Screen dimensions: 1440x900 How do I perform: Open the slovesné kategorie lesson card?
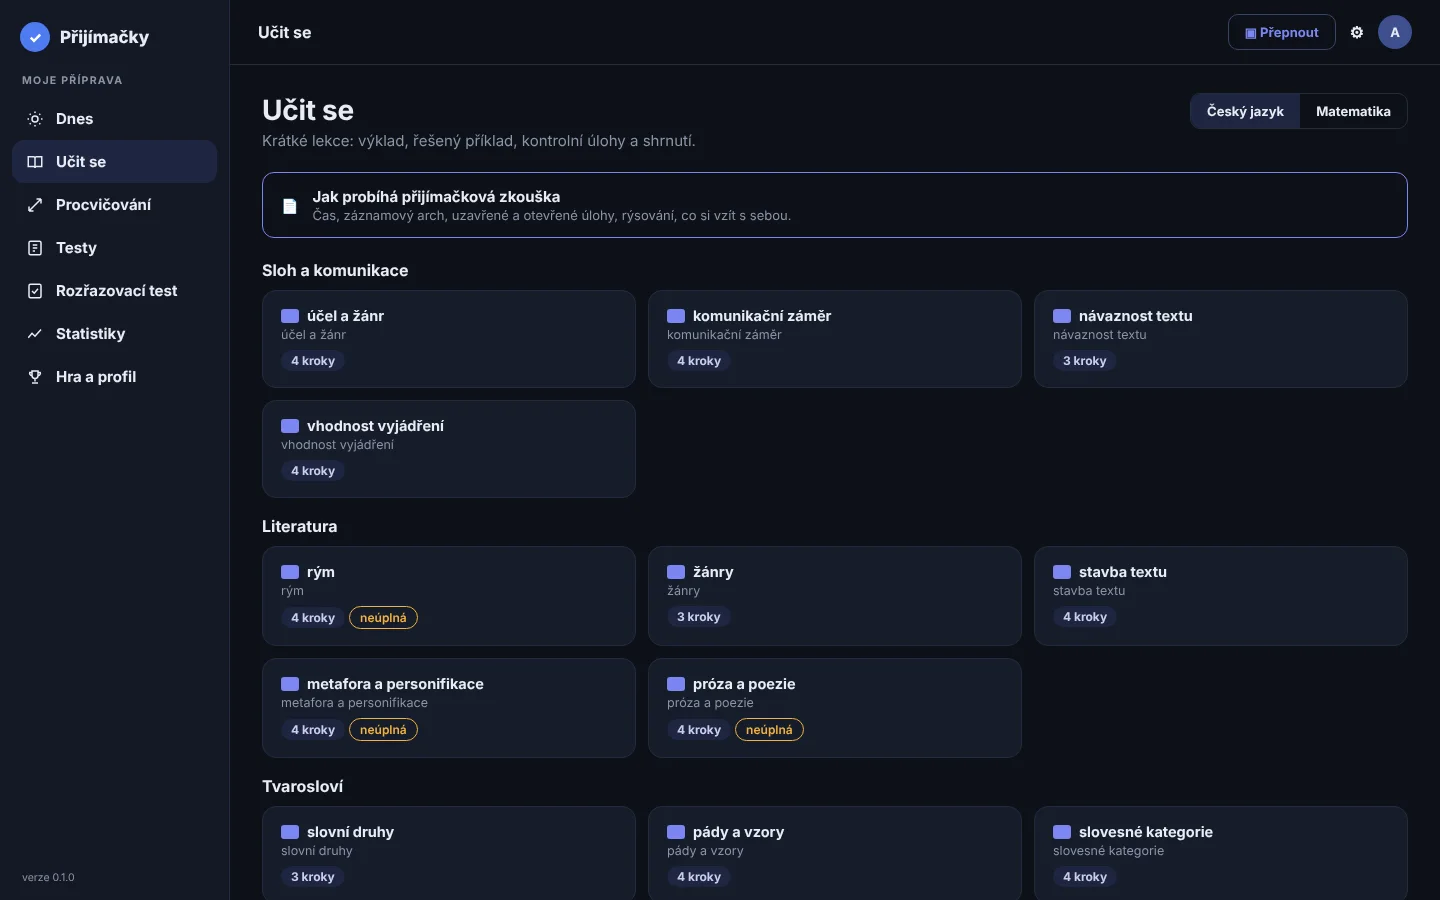tap(1221, 853)
